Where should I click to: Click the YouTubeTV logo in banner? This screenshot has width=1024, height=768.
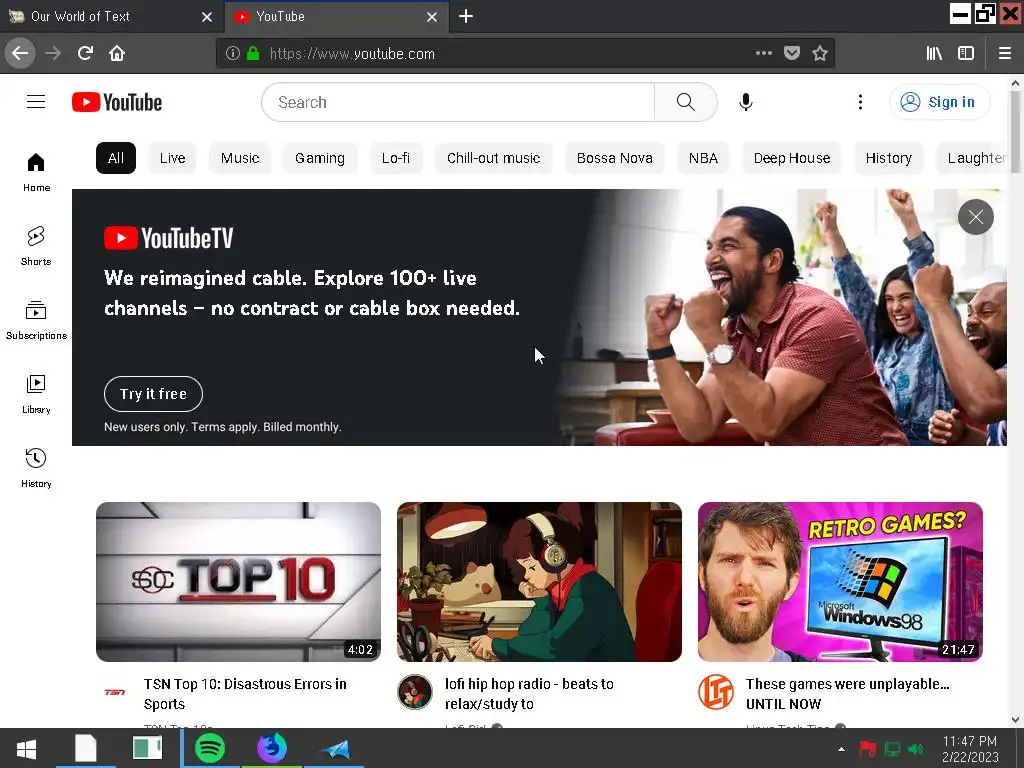coord(168,238)
